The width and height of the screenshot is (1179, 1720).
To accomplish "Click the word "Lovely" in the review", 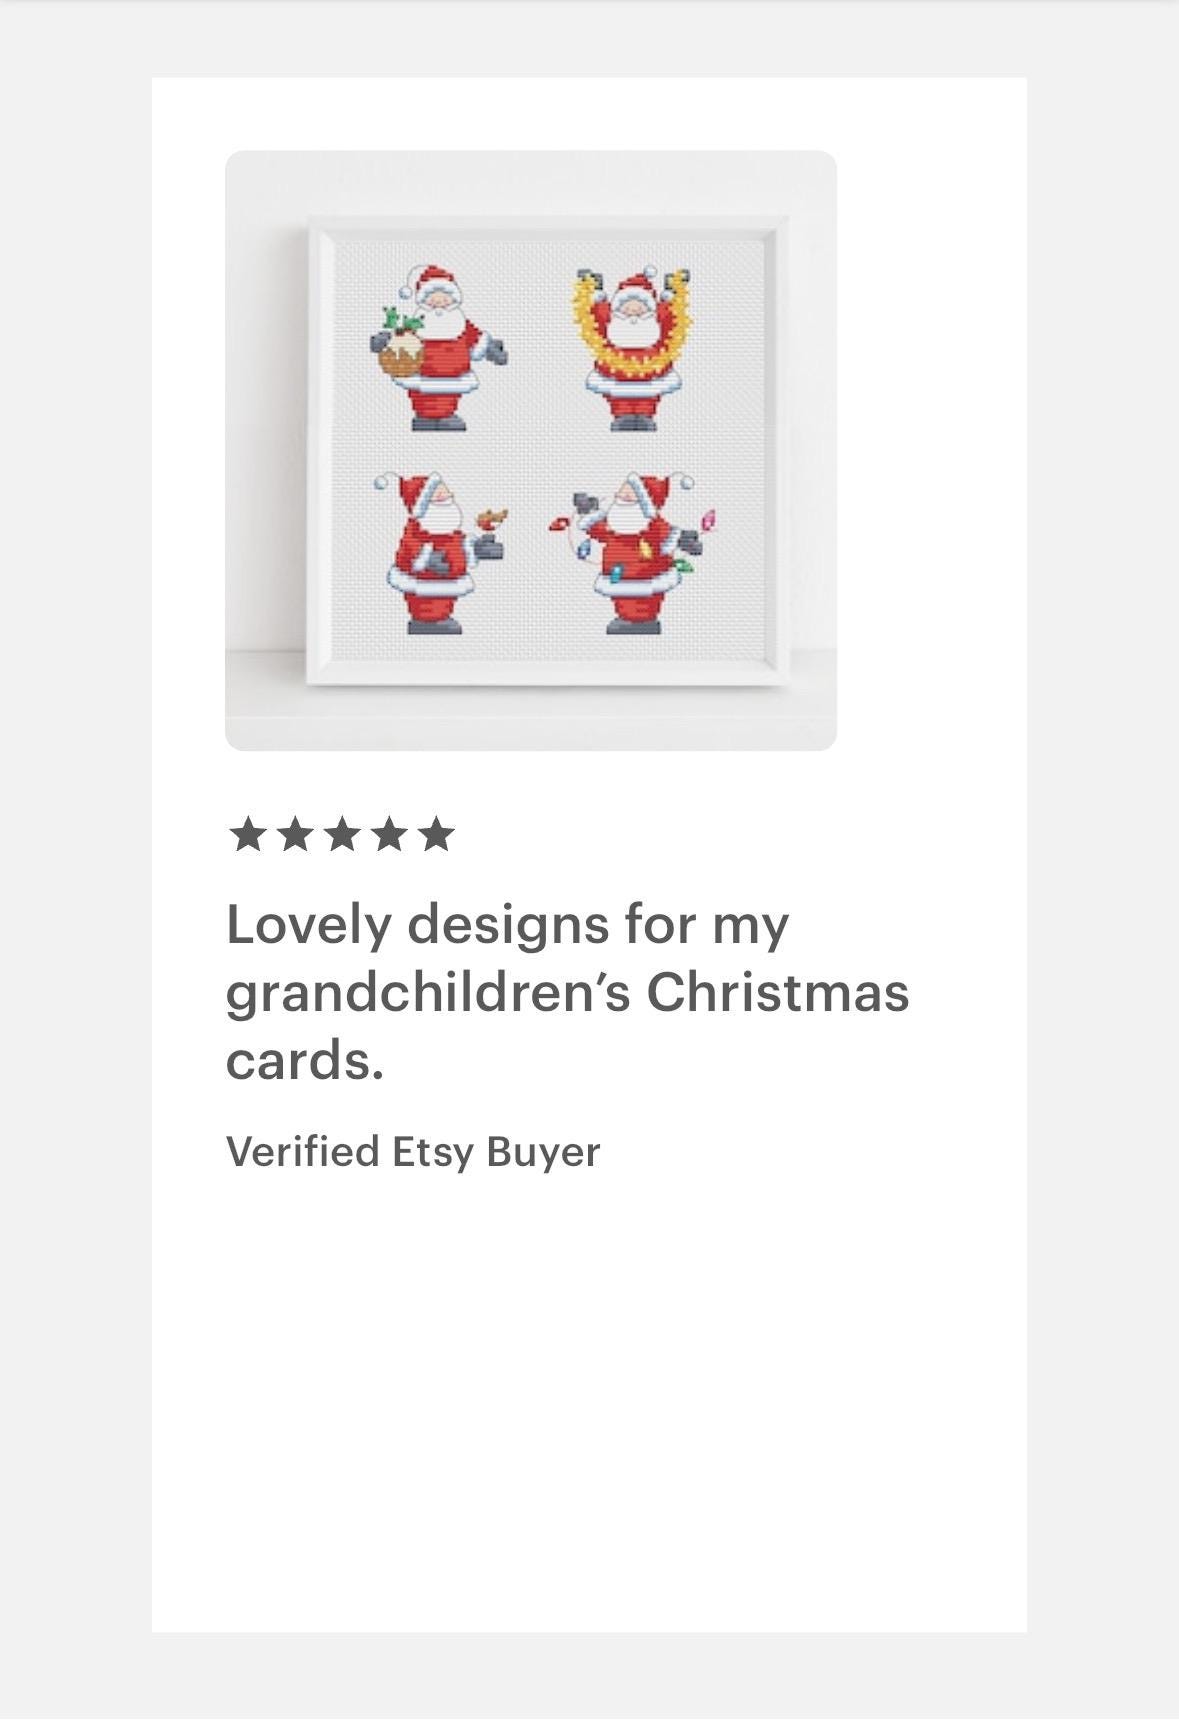I will point(308,925).
